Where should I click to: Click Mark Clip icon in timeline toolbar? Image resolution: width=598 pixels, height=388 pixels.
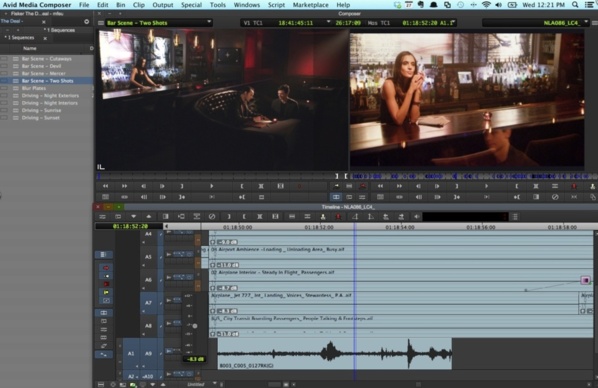[260, 217]
